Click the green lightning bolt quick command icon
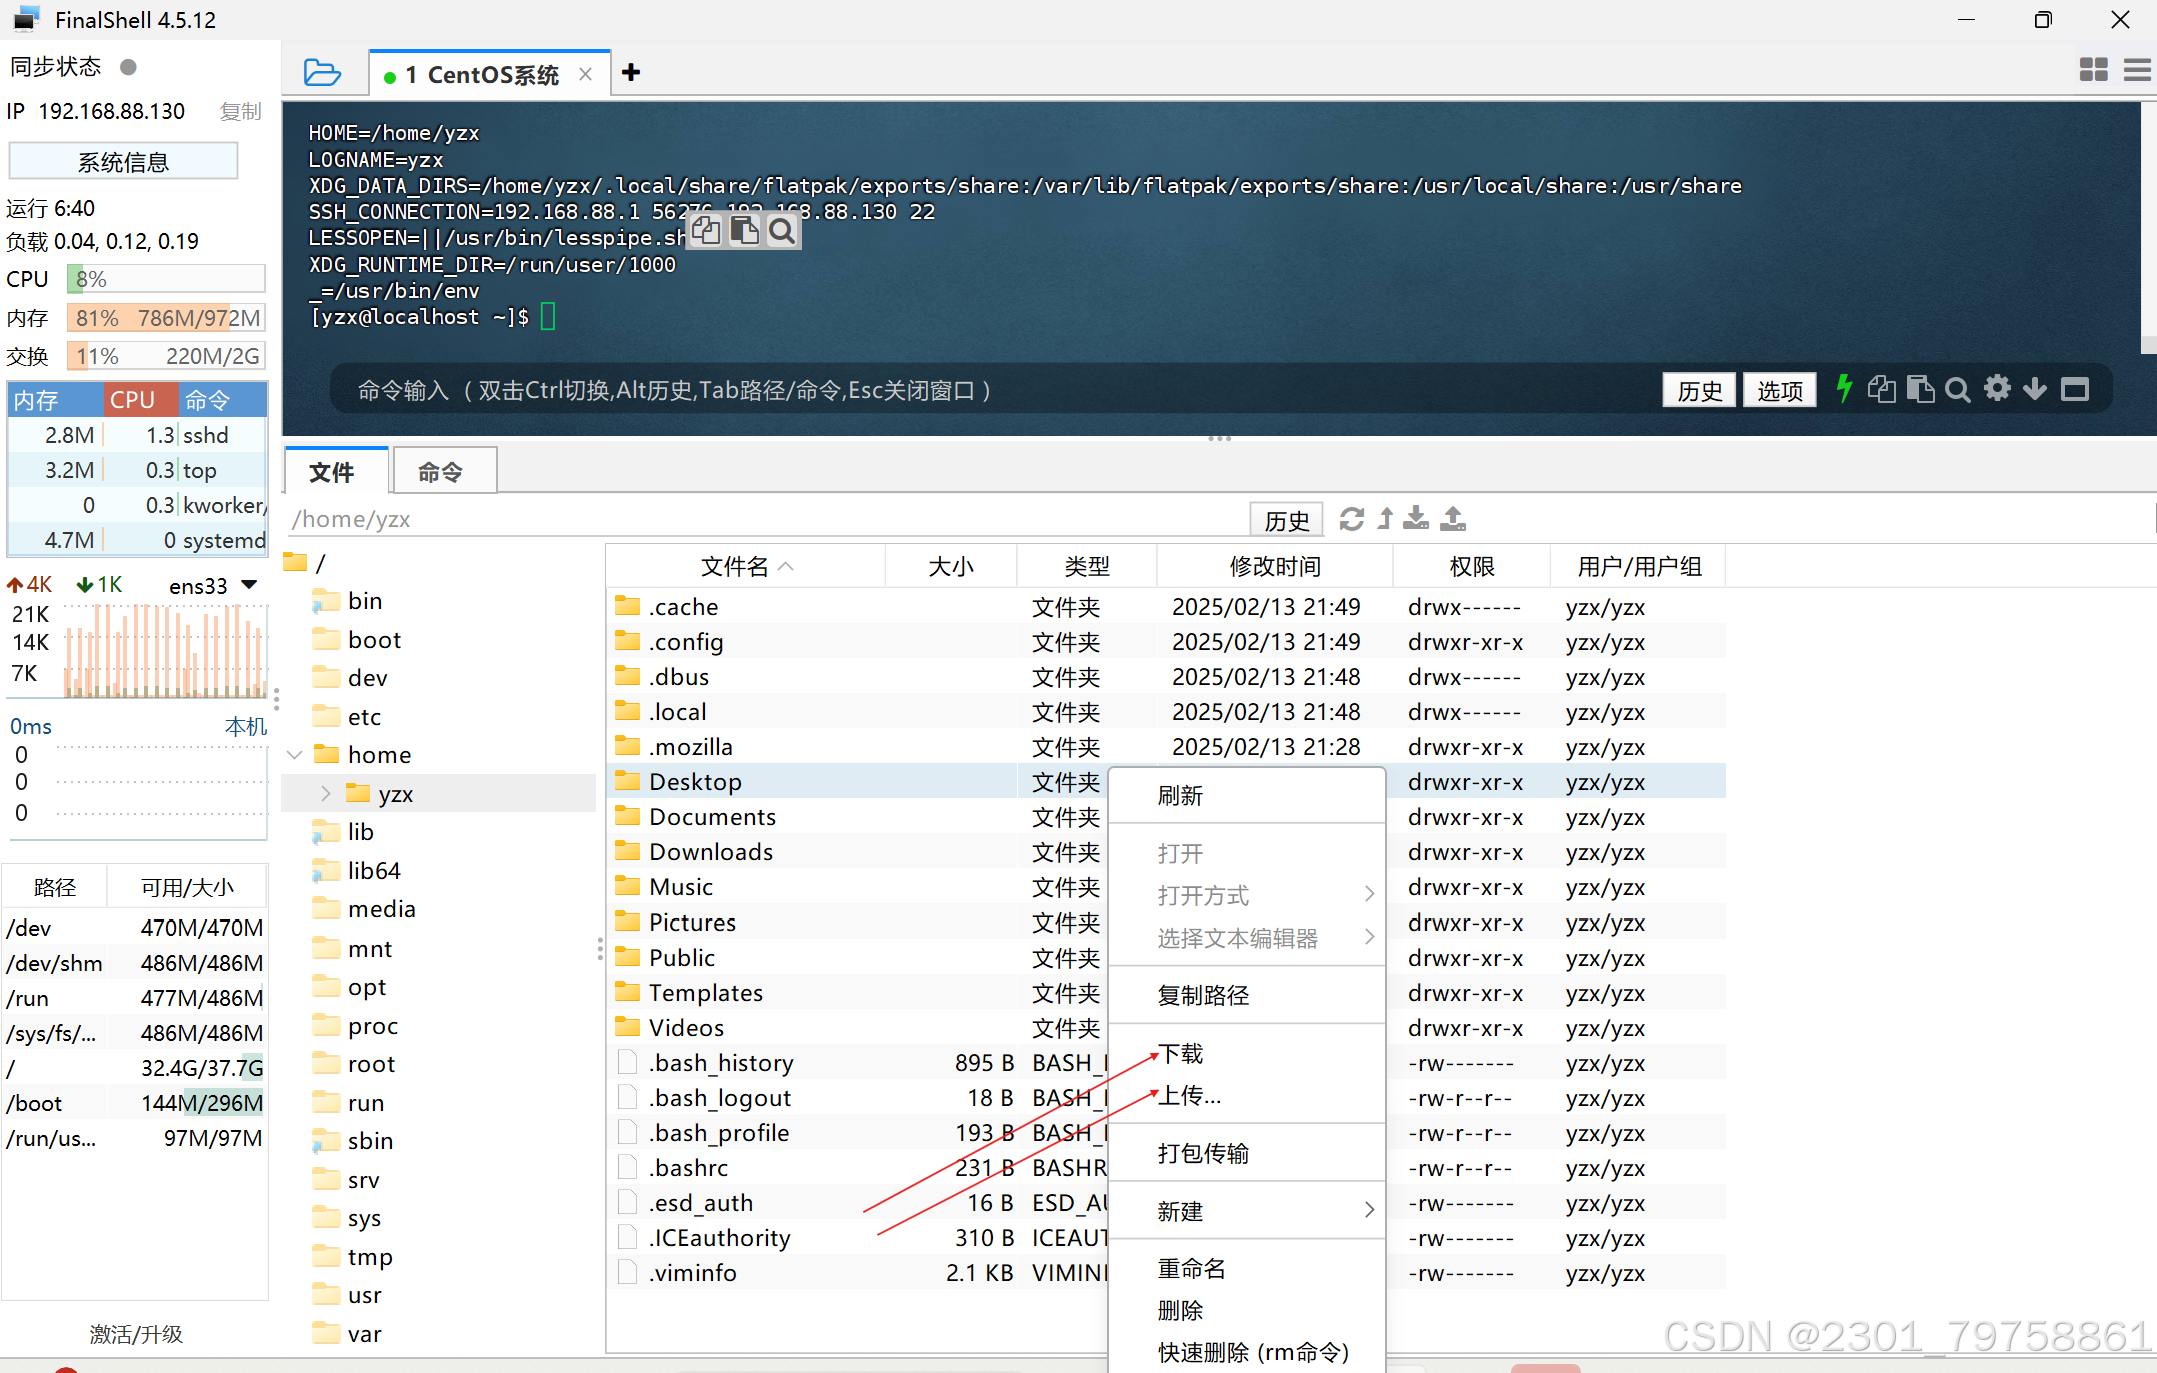 (x=1845, y=389)
